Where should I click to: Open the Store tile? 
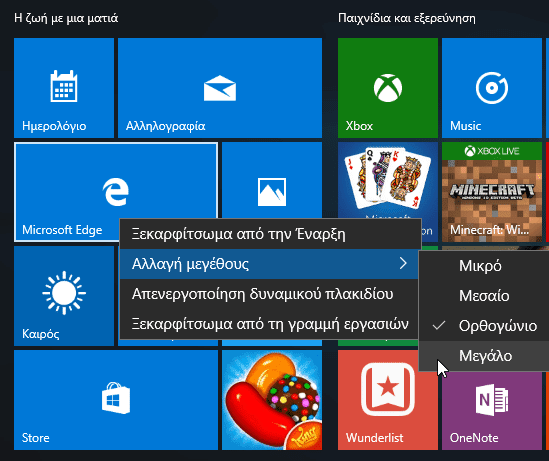(x=116, y=400)
